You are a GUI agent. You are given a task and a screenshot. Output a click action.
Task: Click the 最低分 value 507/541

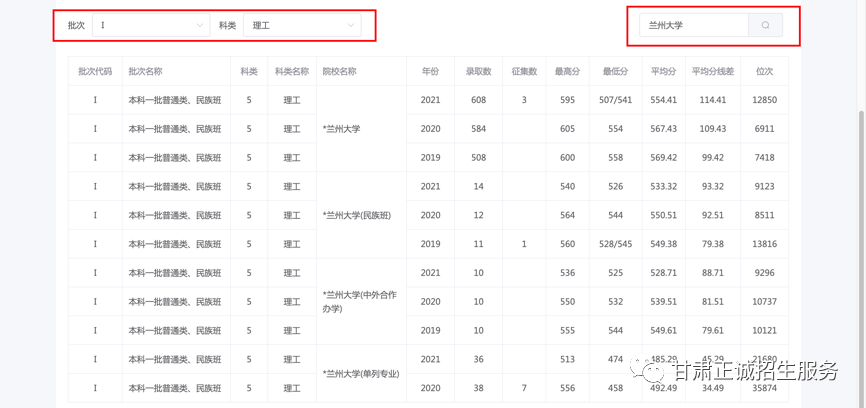615,100
